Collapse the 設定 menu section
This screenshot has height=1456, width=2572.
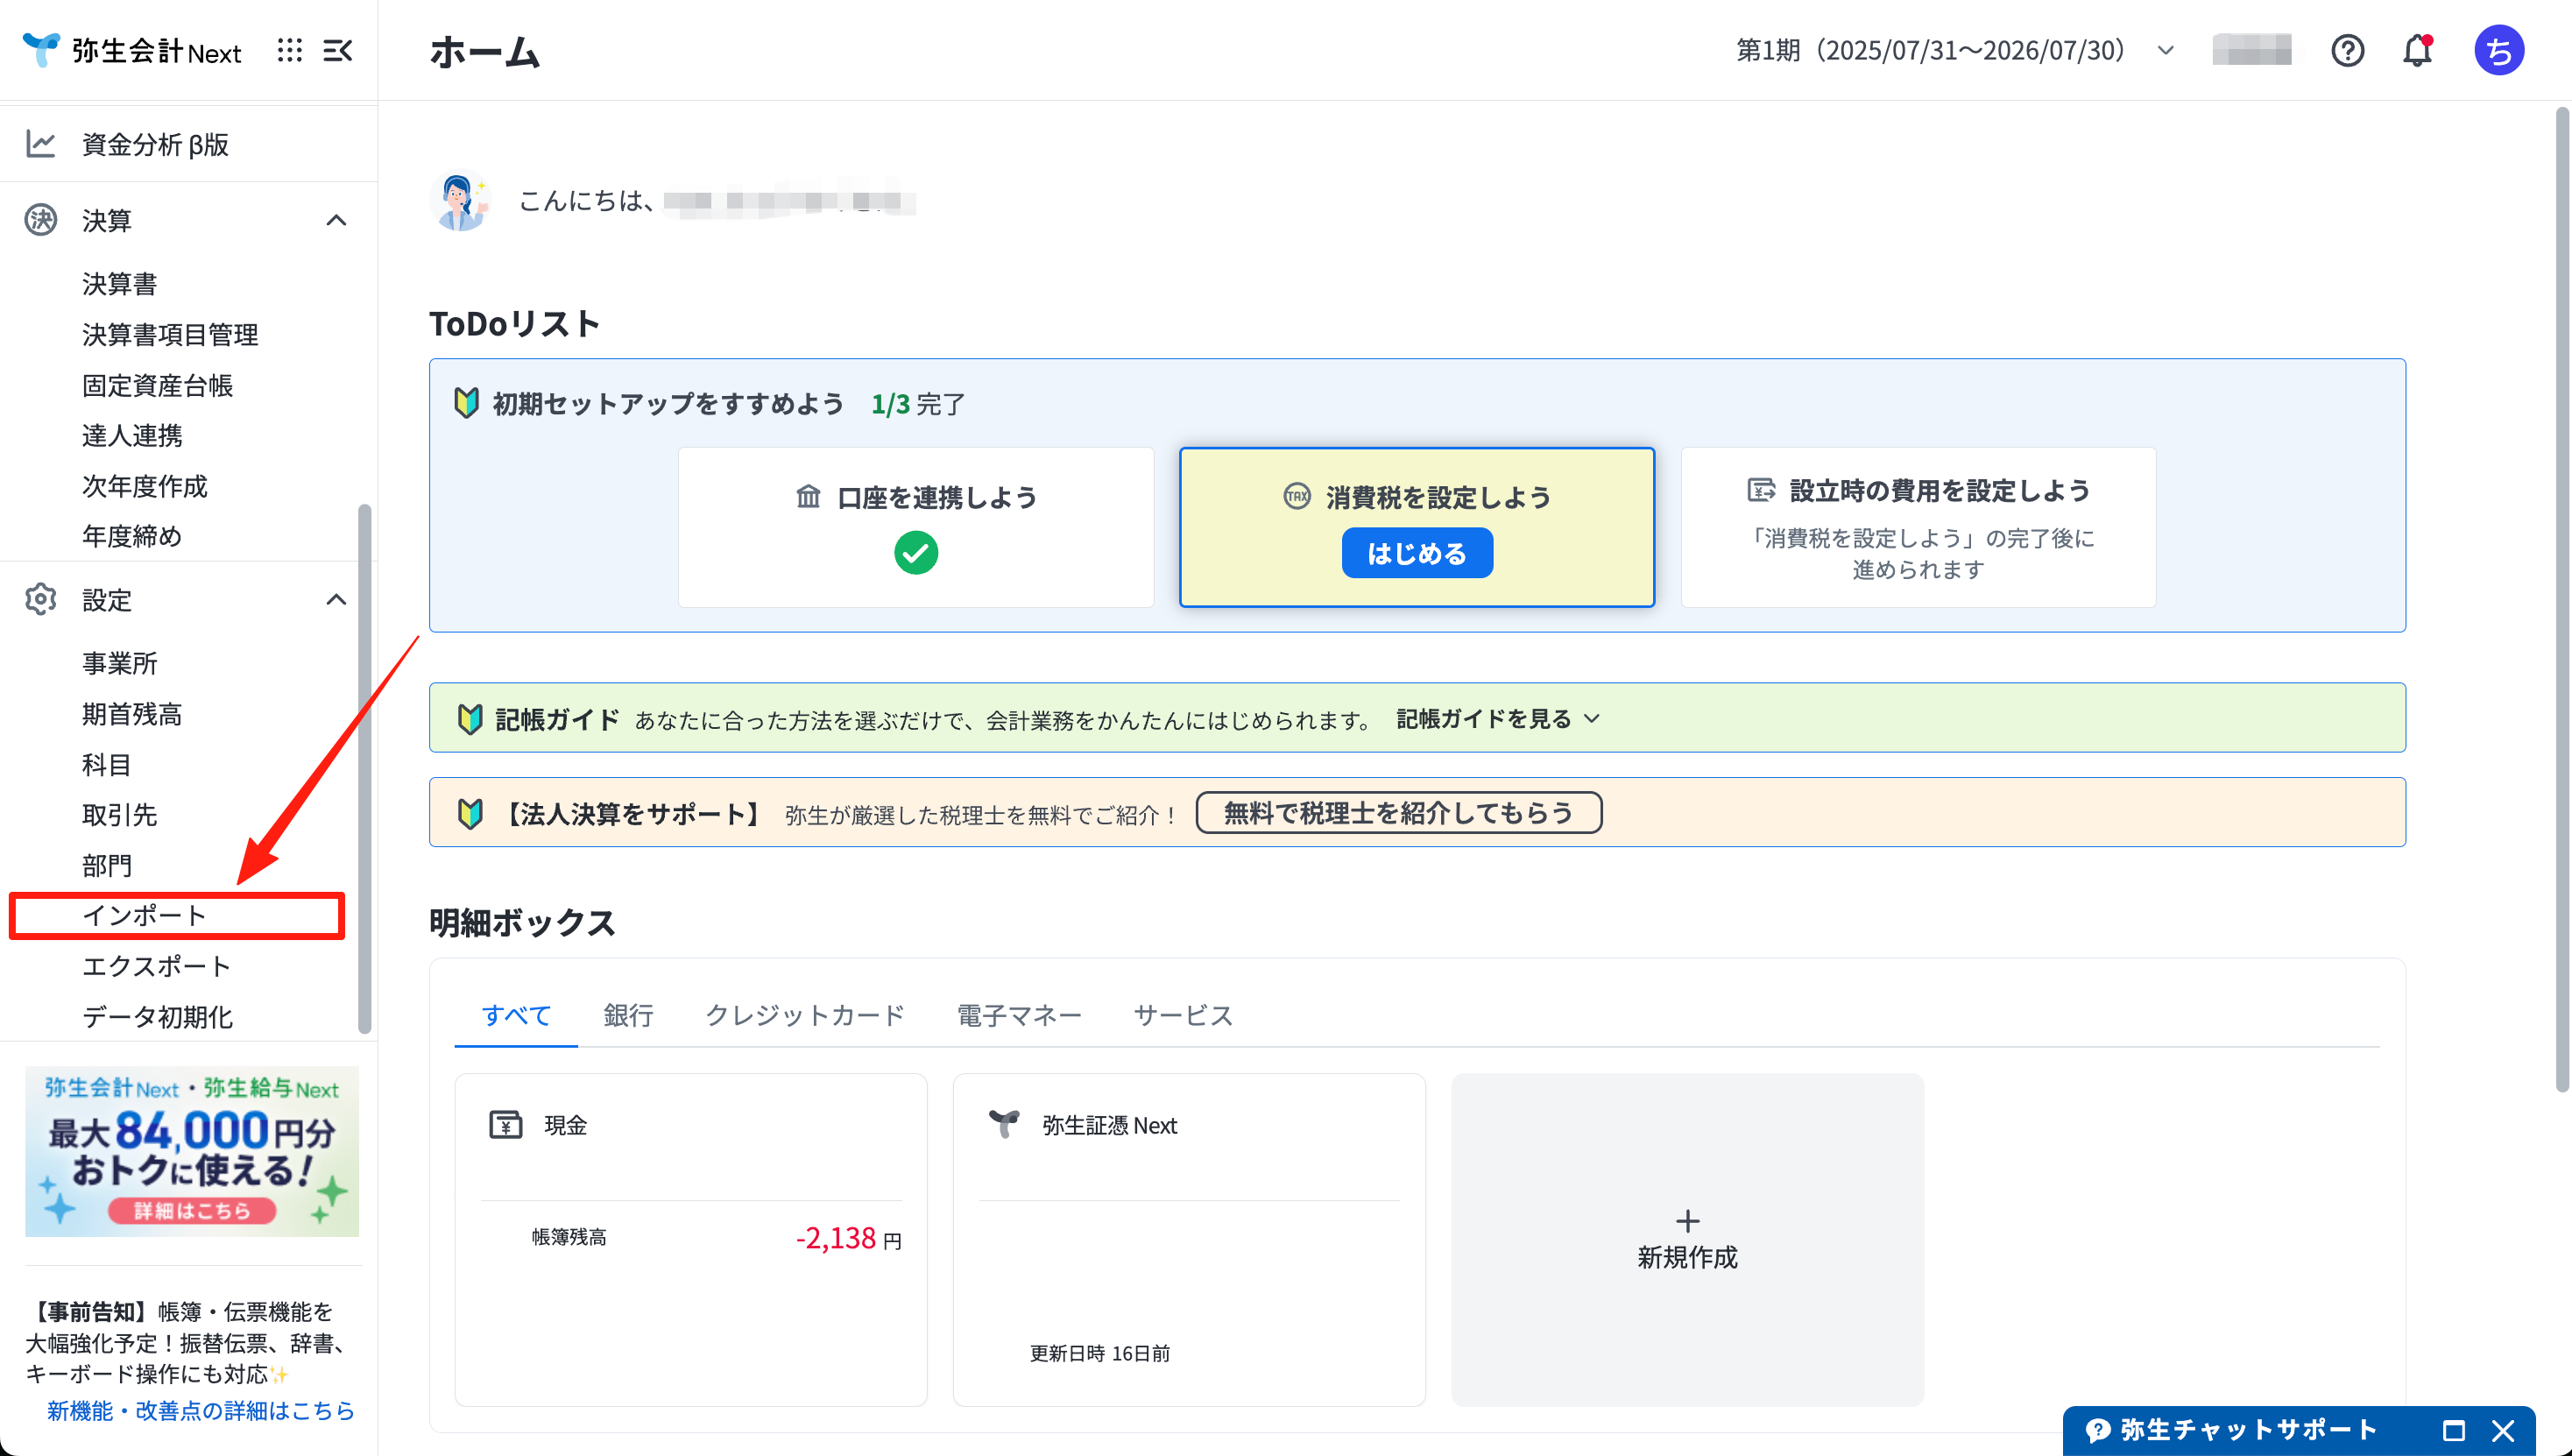337,600
